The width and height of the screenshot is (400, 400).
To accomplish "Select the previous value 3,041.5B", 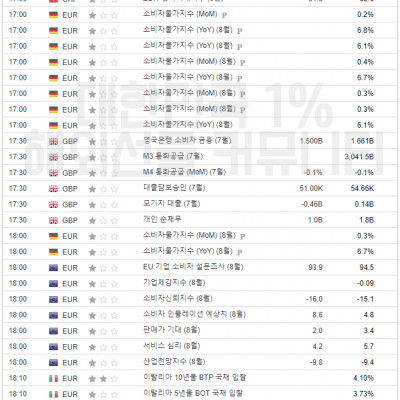I will (359, 157).
